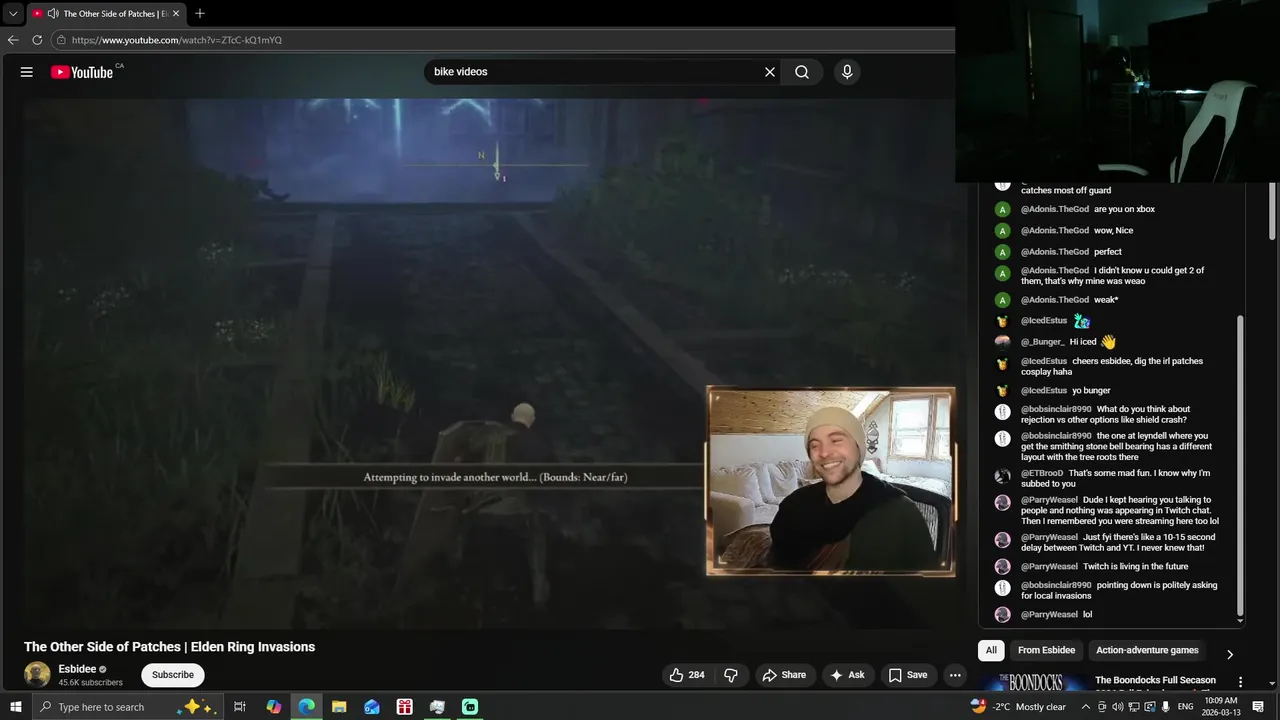Go to YouTube home via the logo
This screenshot has width=1280, height=720.
click(x=82, y=72)
